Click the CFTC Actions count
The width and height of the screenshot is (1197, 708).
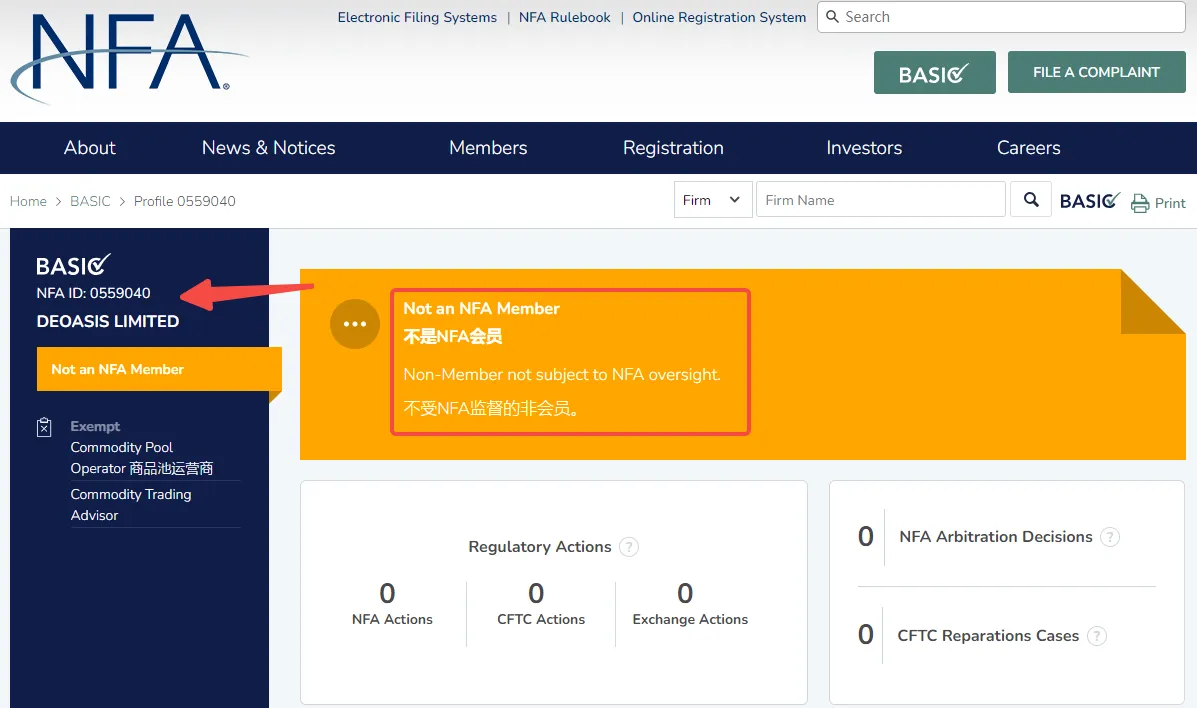click(537, 593)
